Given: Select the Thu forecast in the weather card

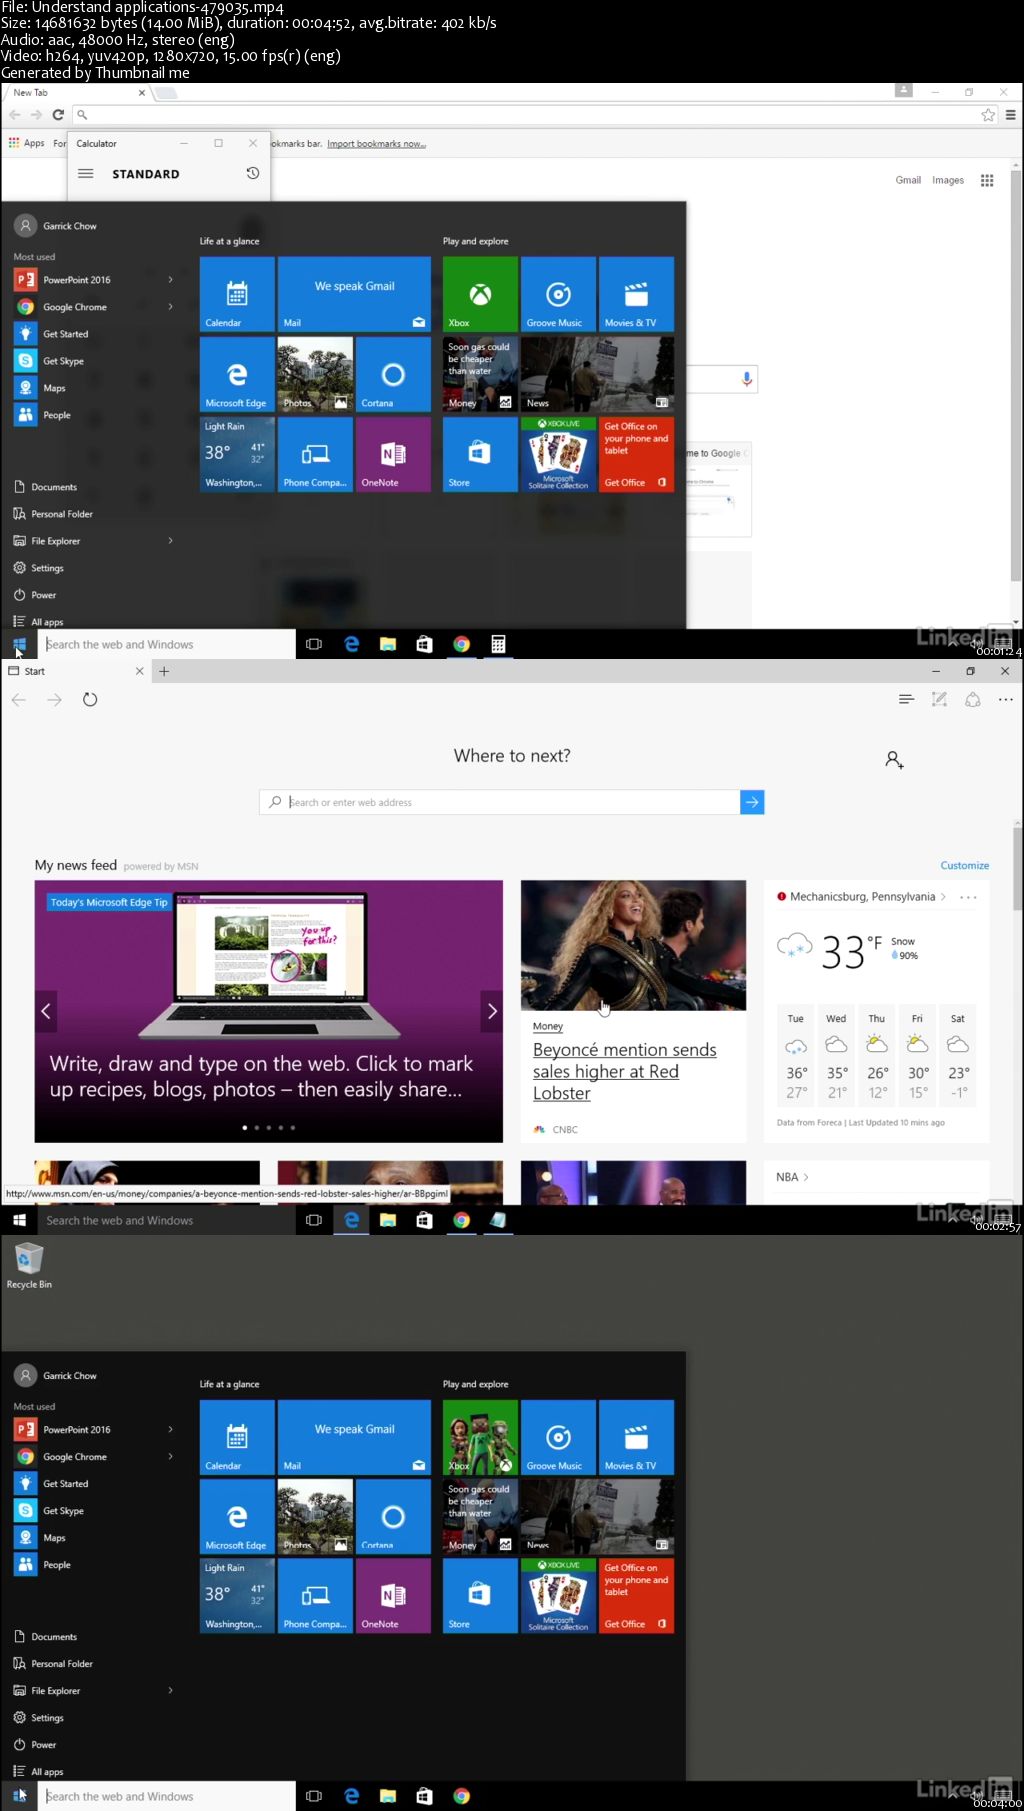Looking at the screenshot, I should (x=877, y=1056).
